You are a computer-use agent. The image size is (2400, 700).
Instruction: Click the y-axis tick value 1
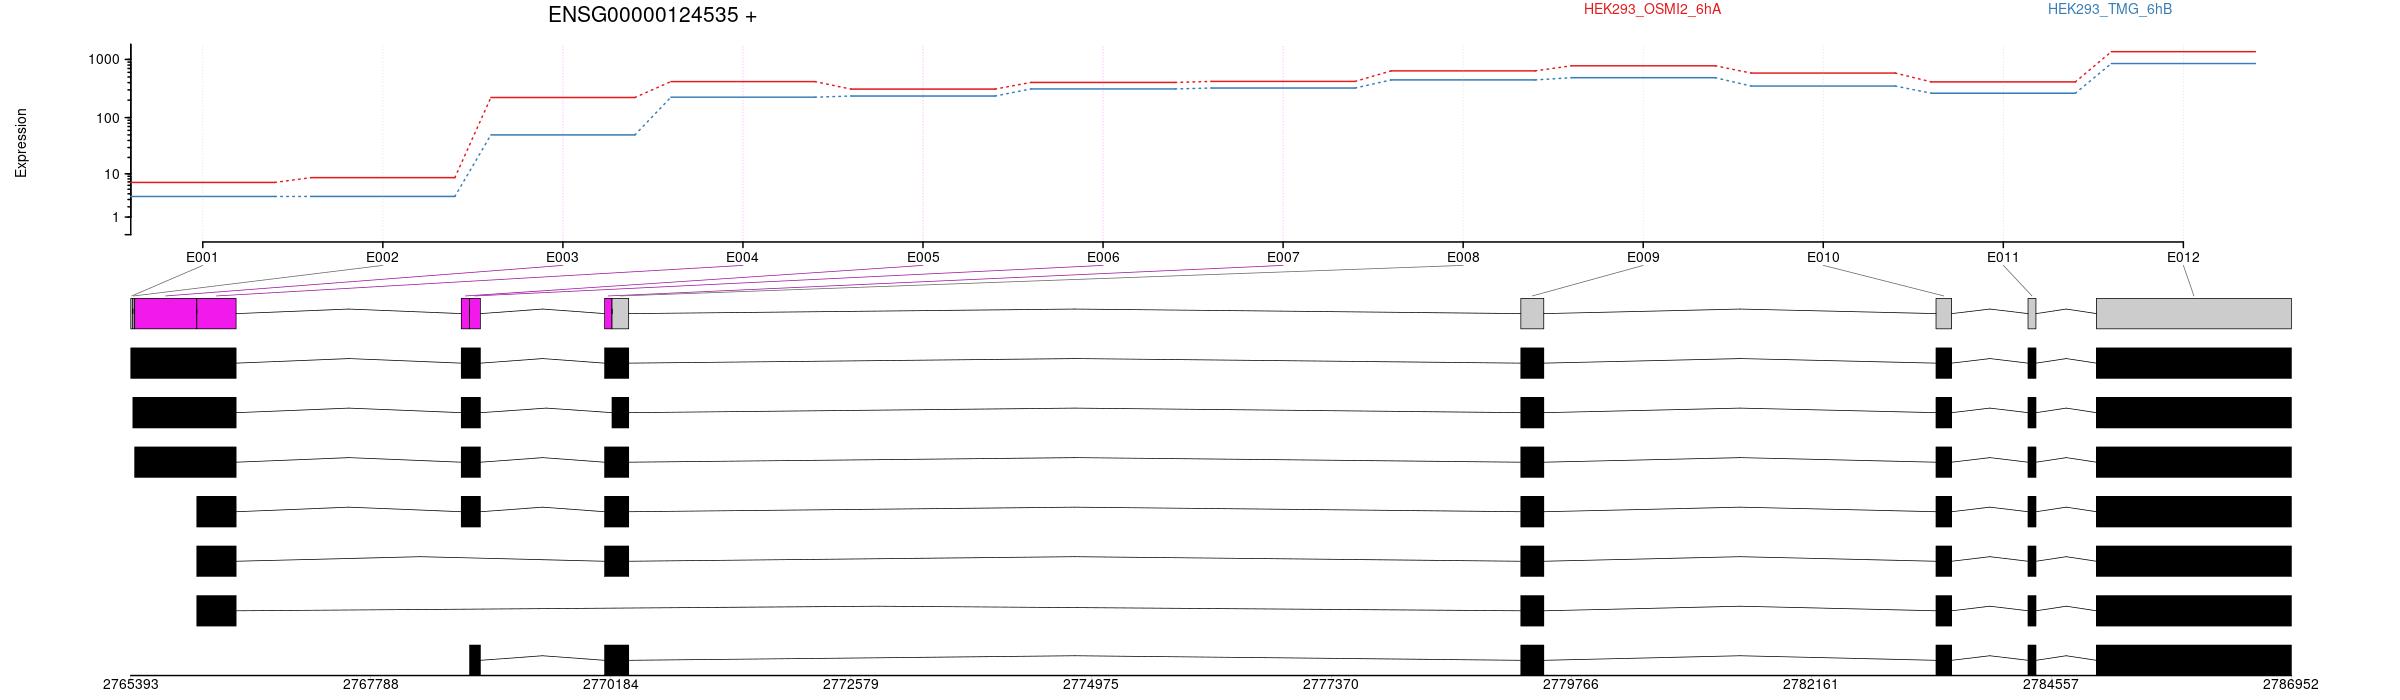116,217
